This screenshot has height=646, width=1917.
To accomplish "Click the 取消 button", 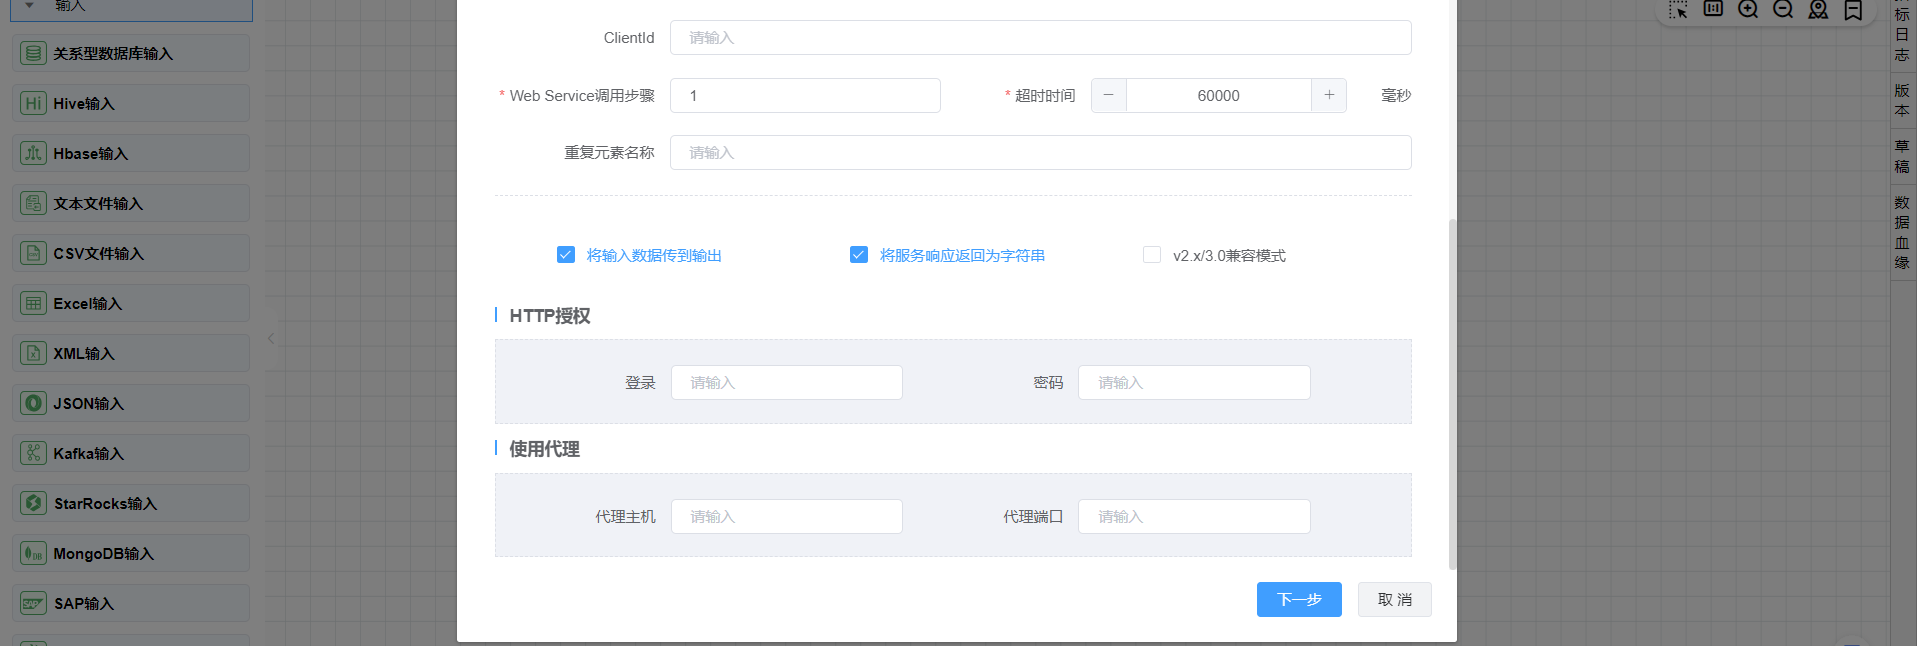I will point(1394,599).
